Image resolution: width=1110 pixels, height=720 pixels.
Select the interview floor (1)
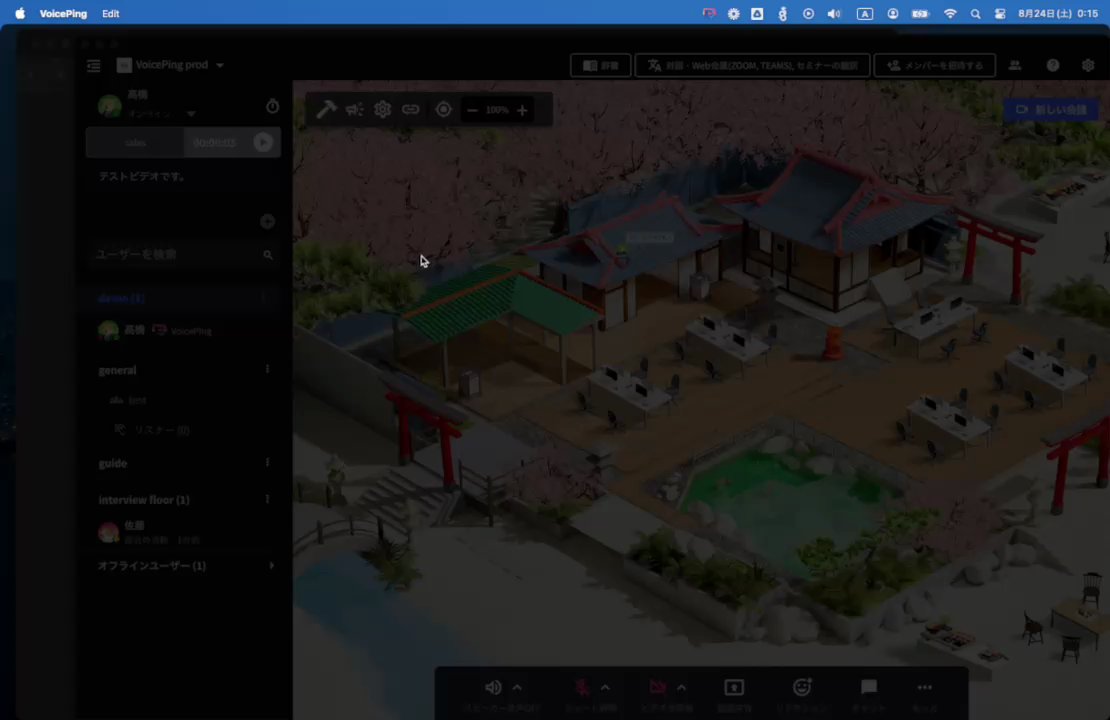144,500
